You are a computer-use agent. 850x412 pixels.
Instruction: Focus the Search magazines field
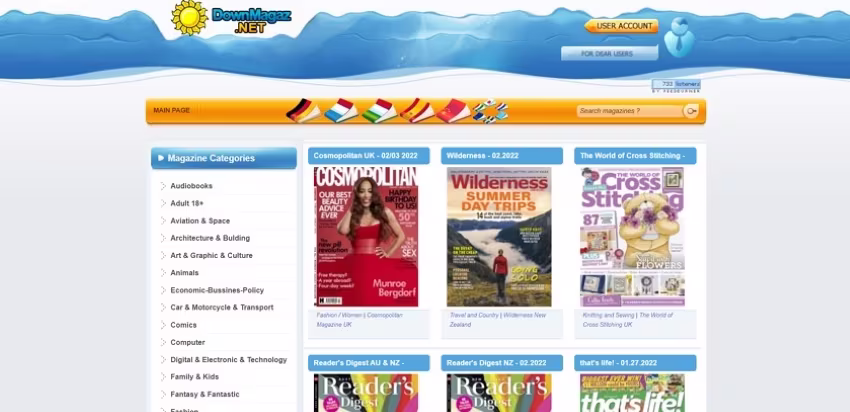(x=629, y=111)
